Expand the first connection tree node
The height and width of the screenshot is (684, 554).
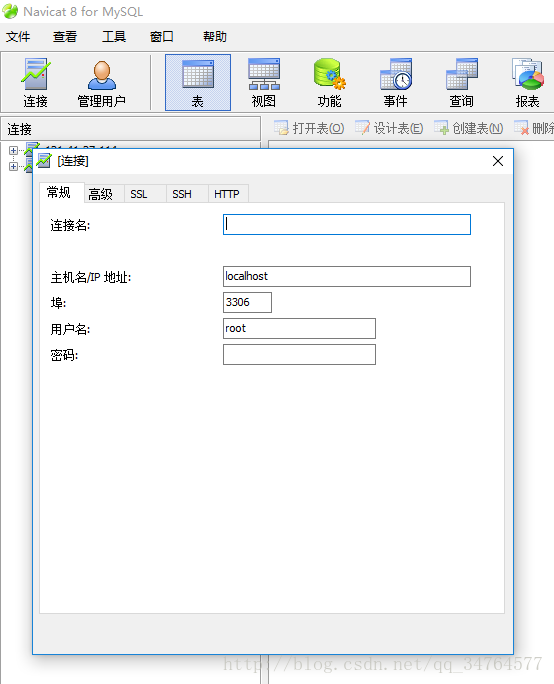coord(14,150)
